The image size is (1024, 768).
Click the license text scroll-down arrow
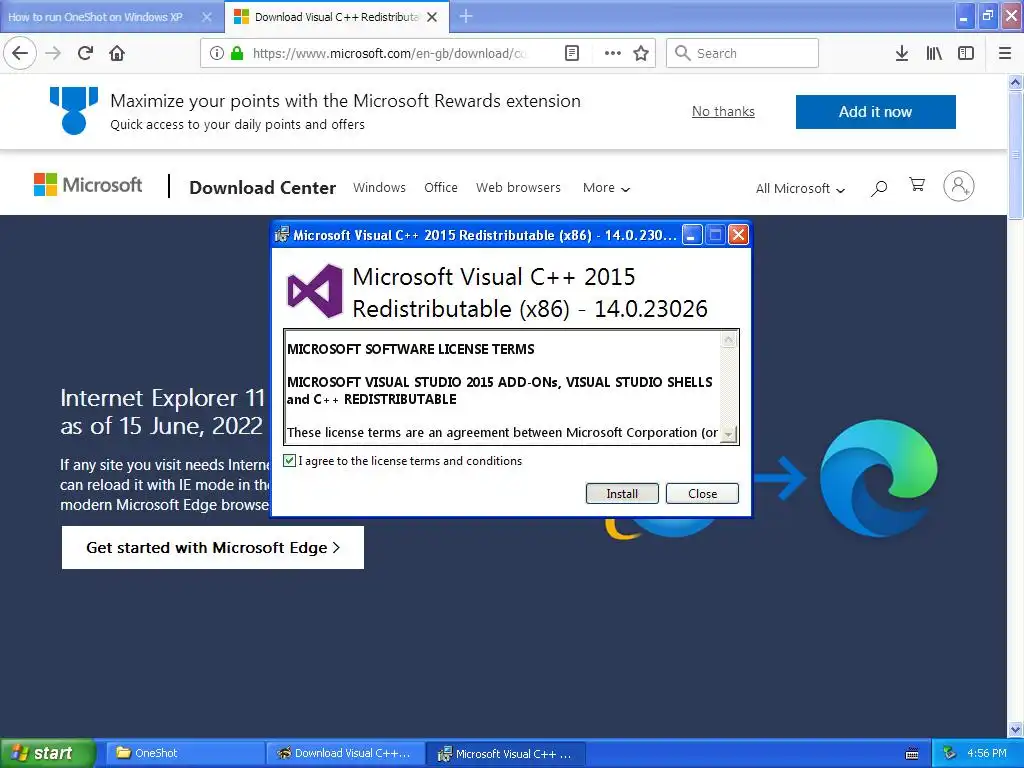[x=729, y=434]
